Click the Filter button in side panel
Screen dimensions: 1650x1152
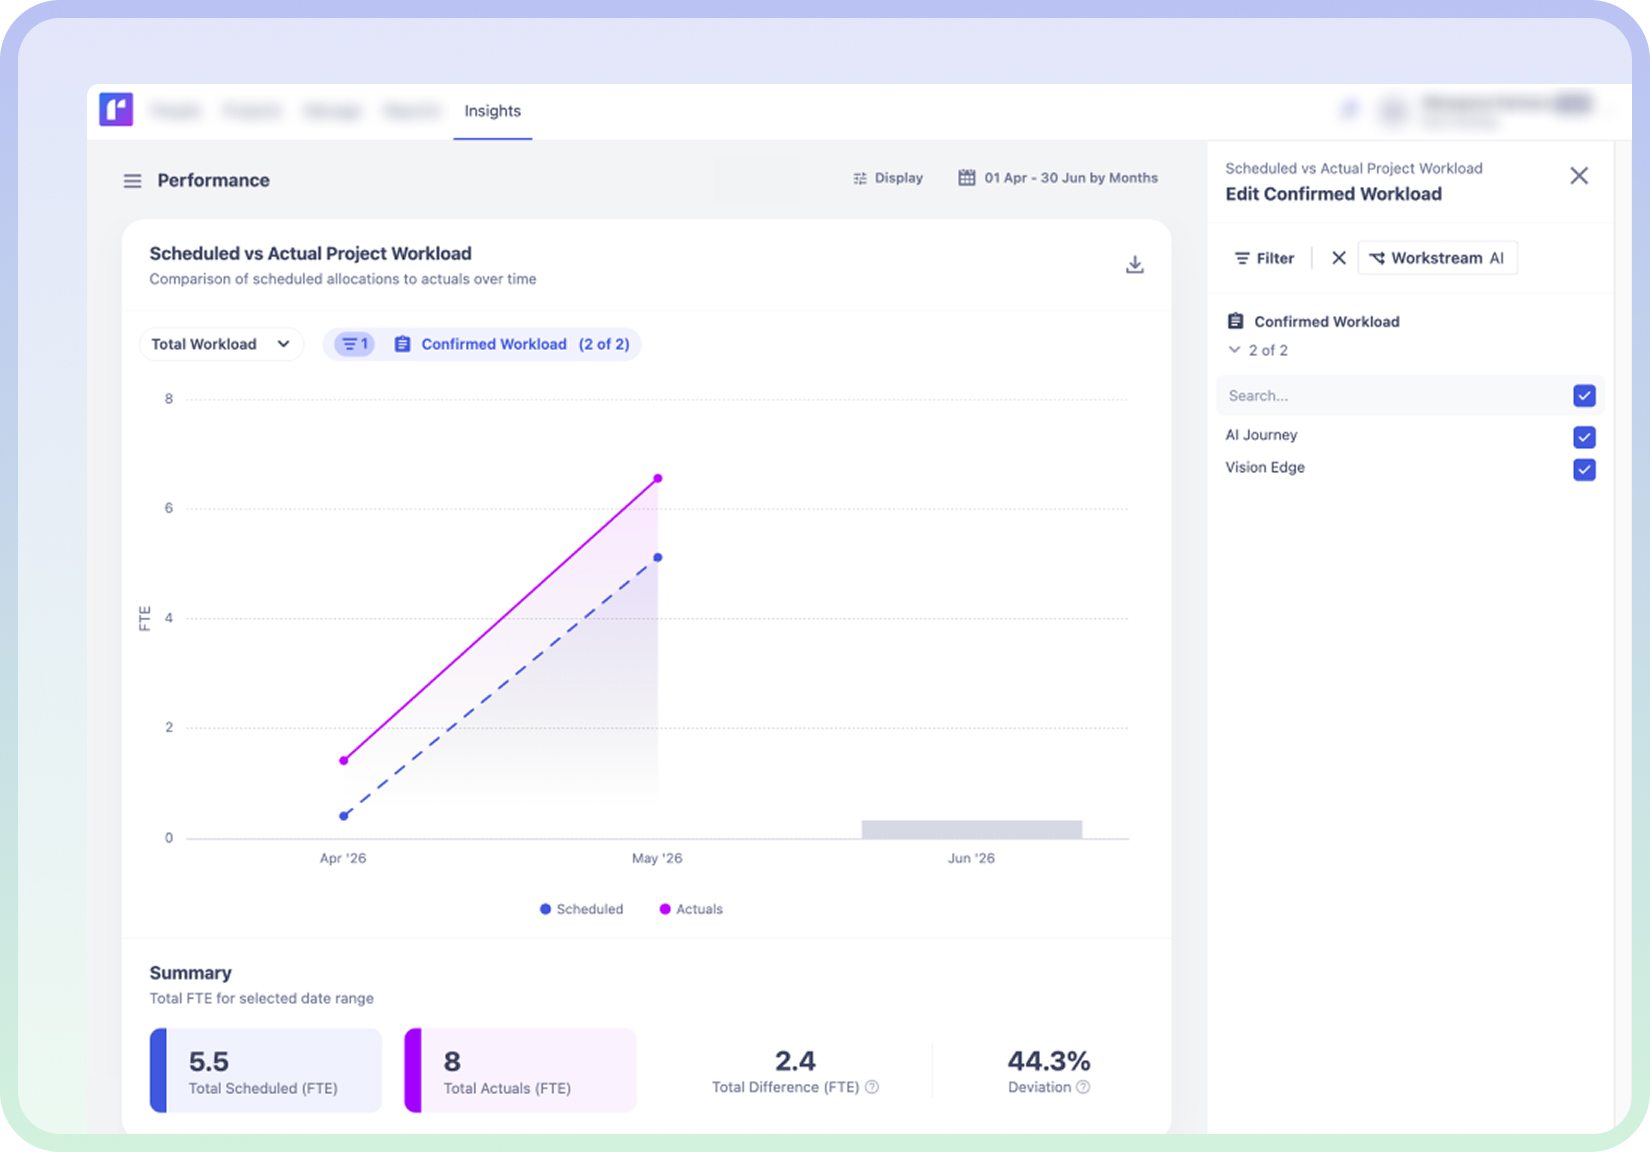(x=1264, y=258)
